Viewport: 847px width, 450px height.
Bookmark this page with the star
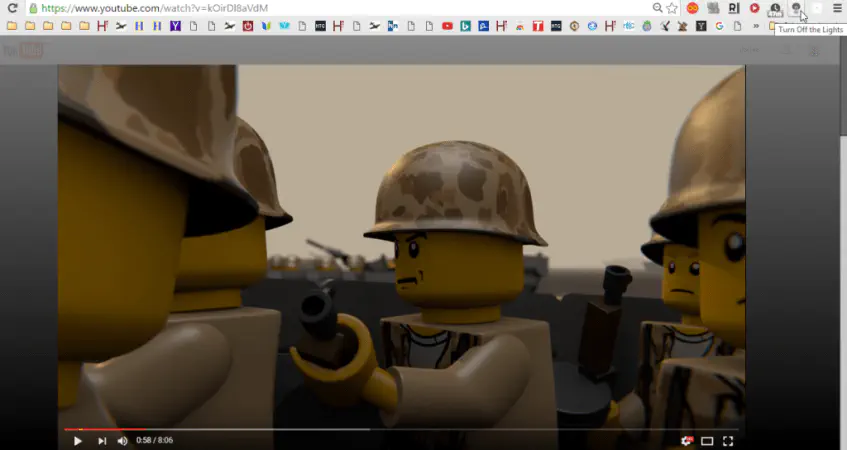tap(672, 8)
